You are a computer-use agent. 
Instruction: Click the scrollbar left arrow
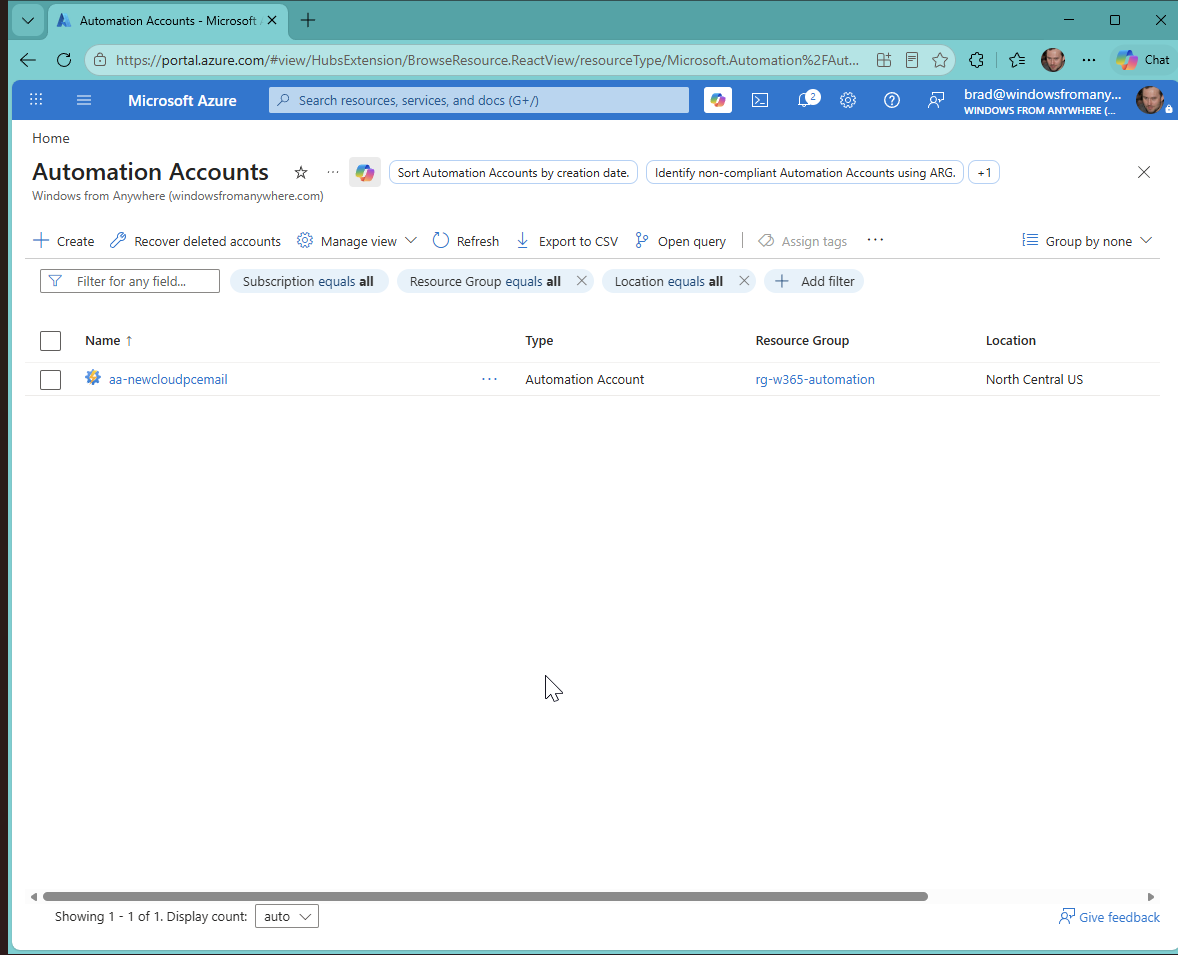coord(34,896)
